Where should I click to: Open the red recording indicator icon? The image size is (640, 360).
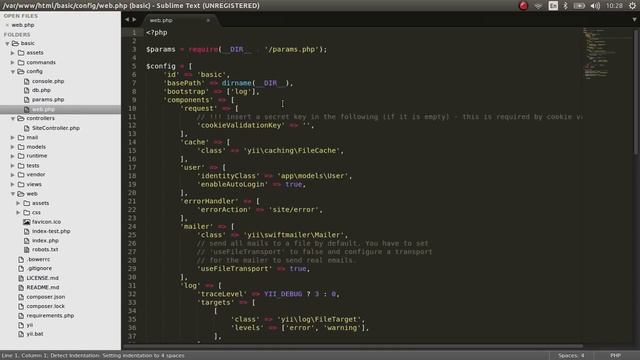tap(523, 6)
